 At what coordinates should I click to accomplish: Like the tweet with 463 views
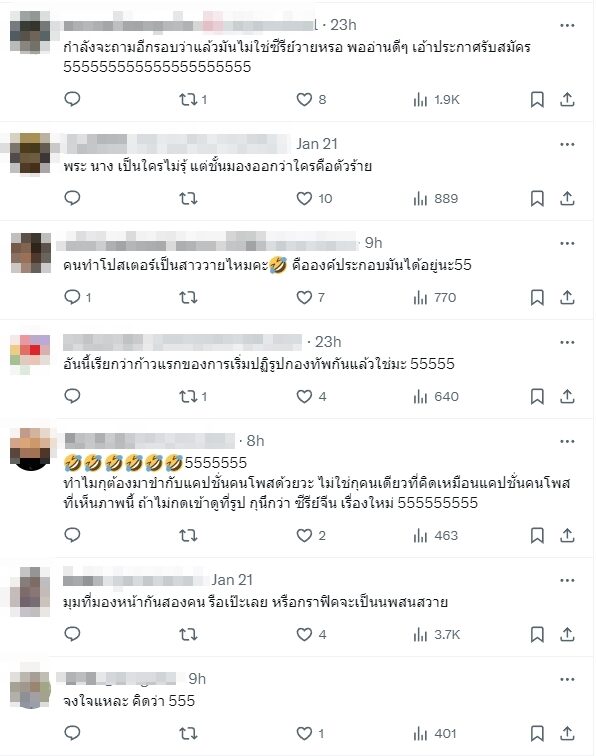pos(304,535)
